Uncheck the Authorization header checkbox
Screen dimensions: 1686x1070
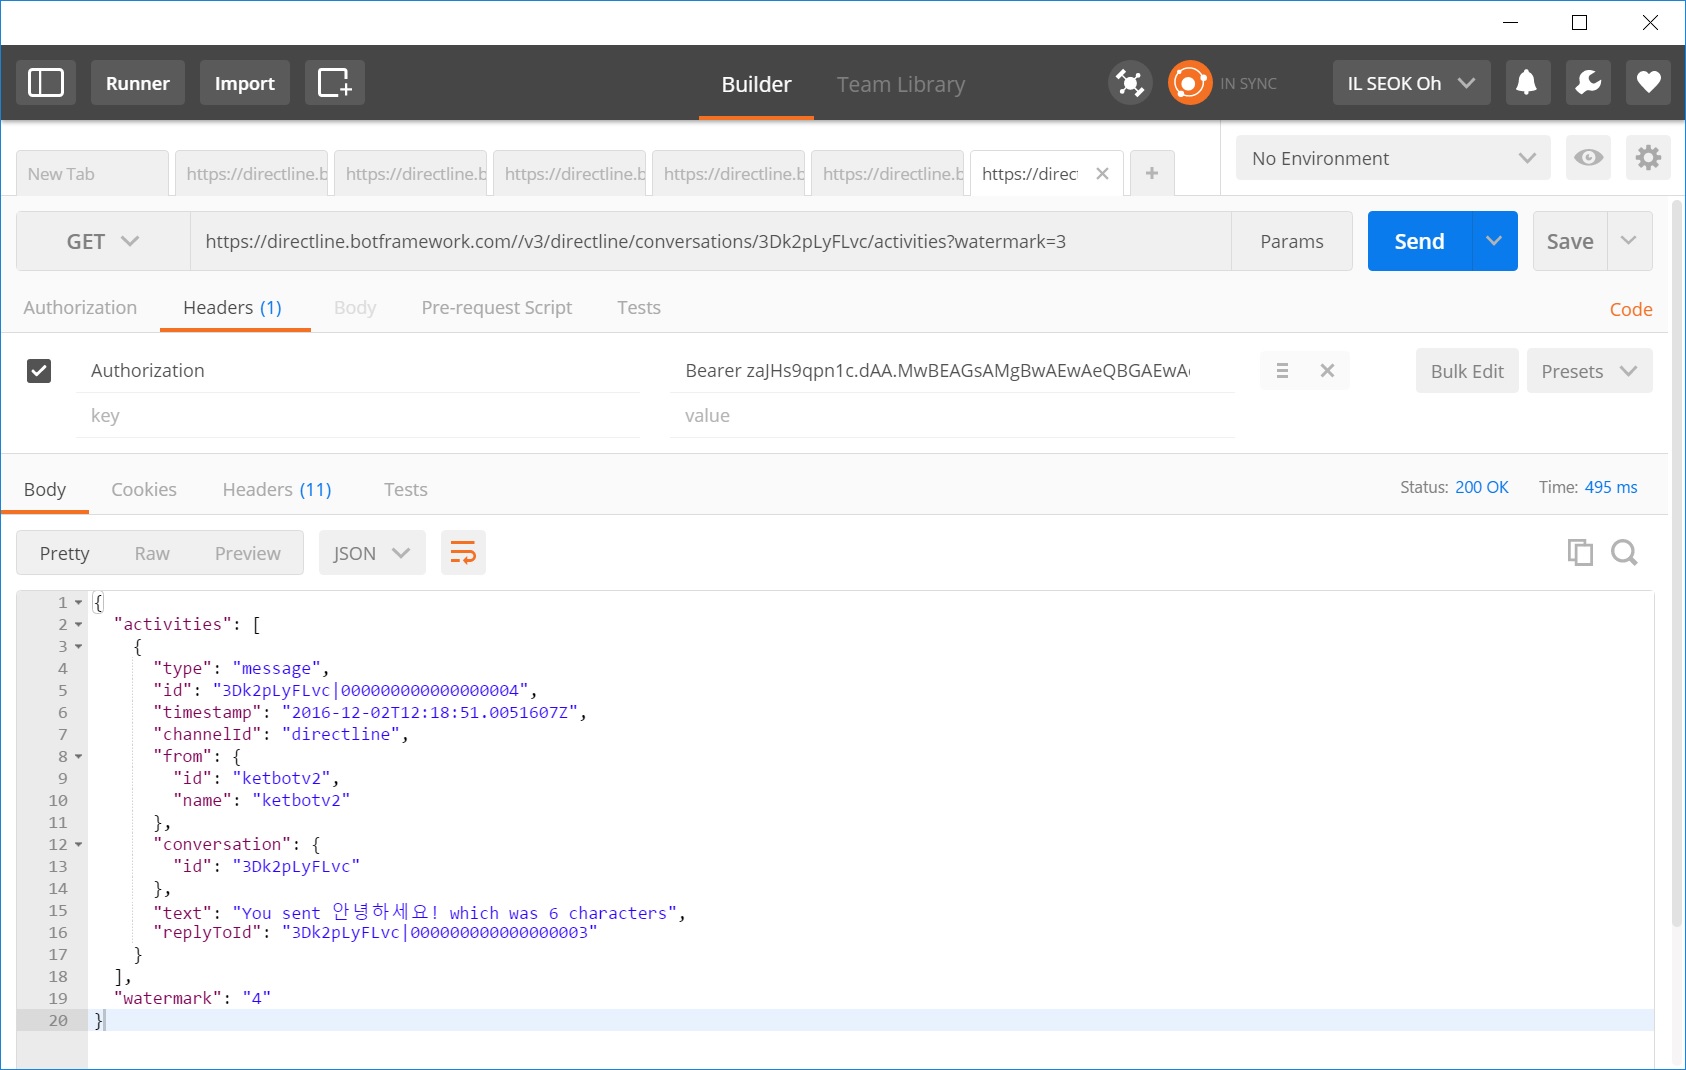39,371
